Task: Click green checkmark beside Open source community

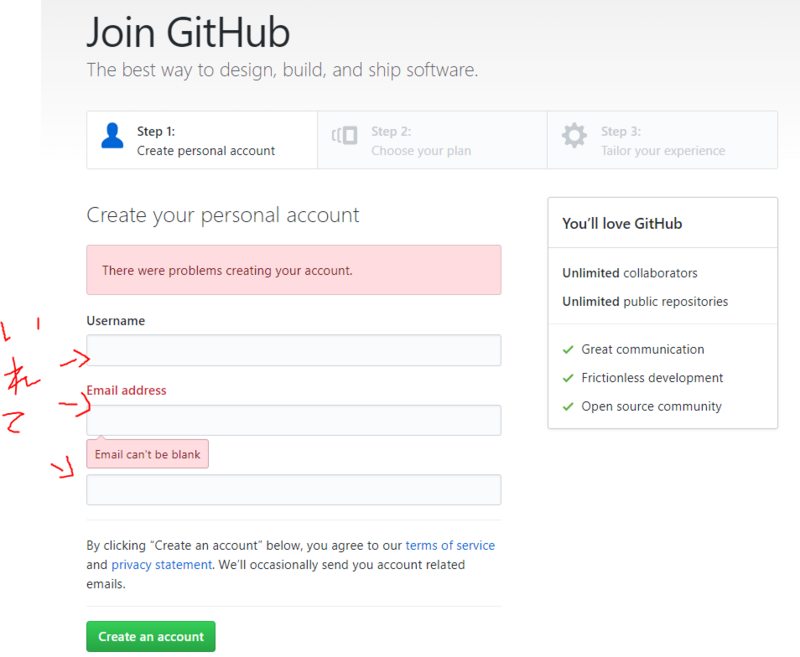Action: [x=568, y=407]
